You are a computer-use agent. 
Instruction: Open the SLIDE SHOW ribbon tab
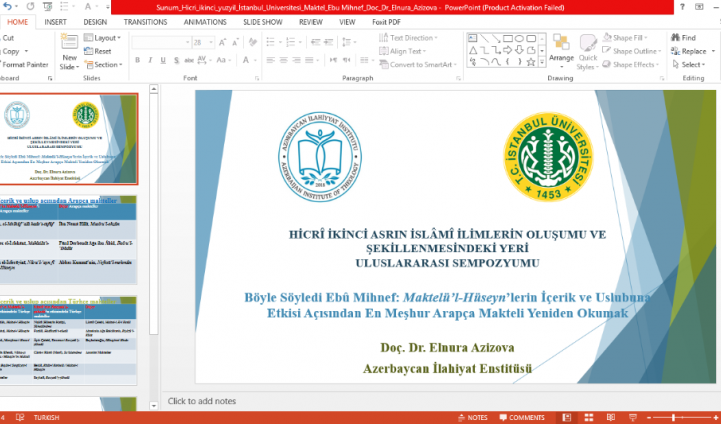263,22
